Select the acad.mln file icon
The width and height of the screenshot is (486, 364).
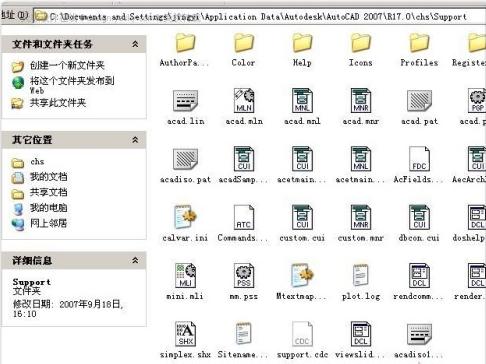[244, 100]
